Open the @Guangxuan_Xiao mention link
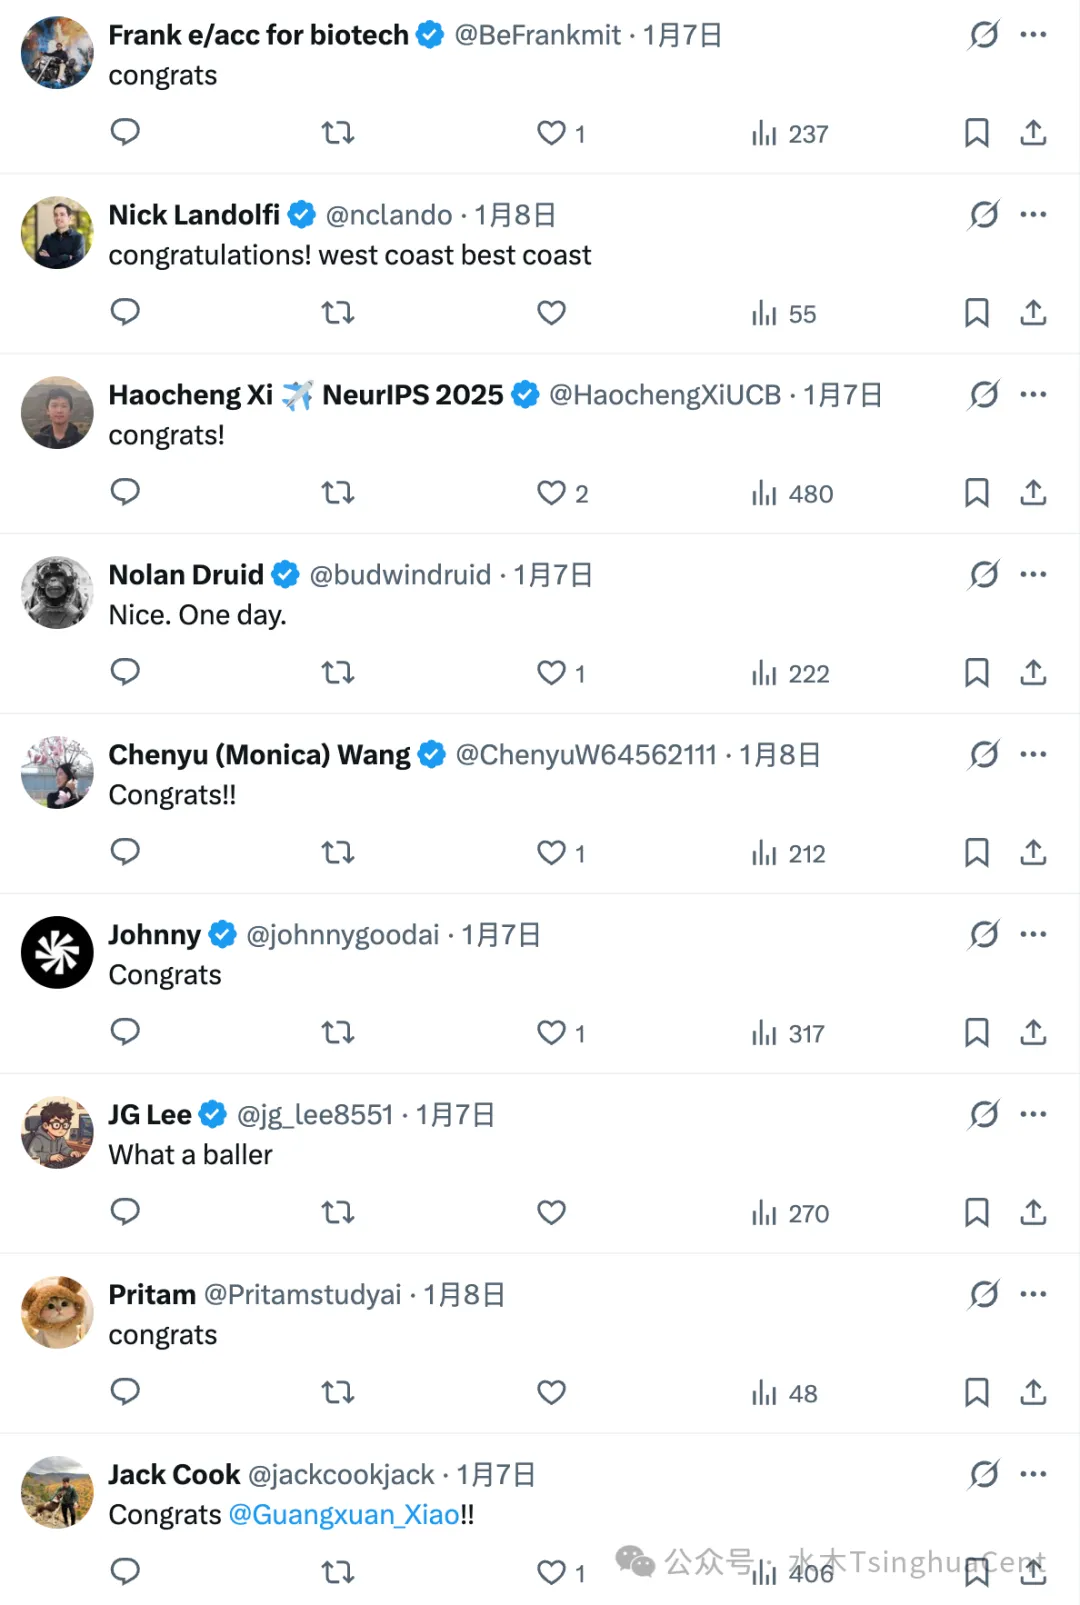The width and height of the screenshot is (1080, 1605). 343,1515
